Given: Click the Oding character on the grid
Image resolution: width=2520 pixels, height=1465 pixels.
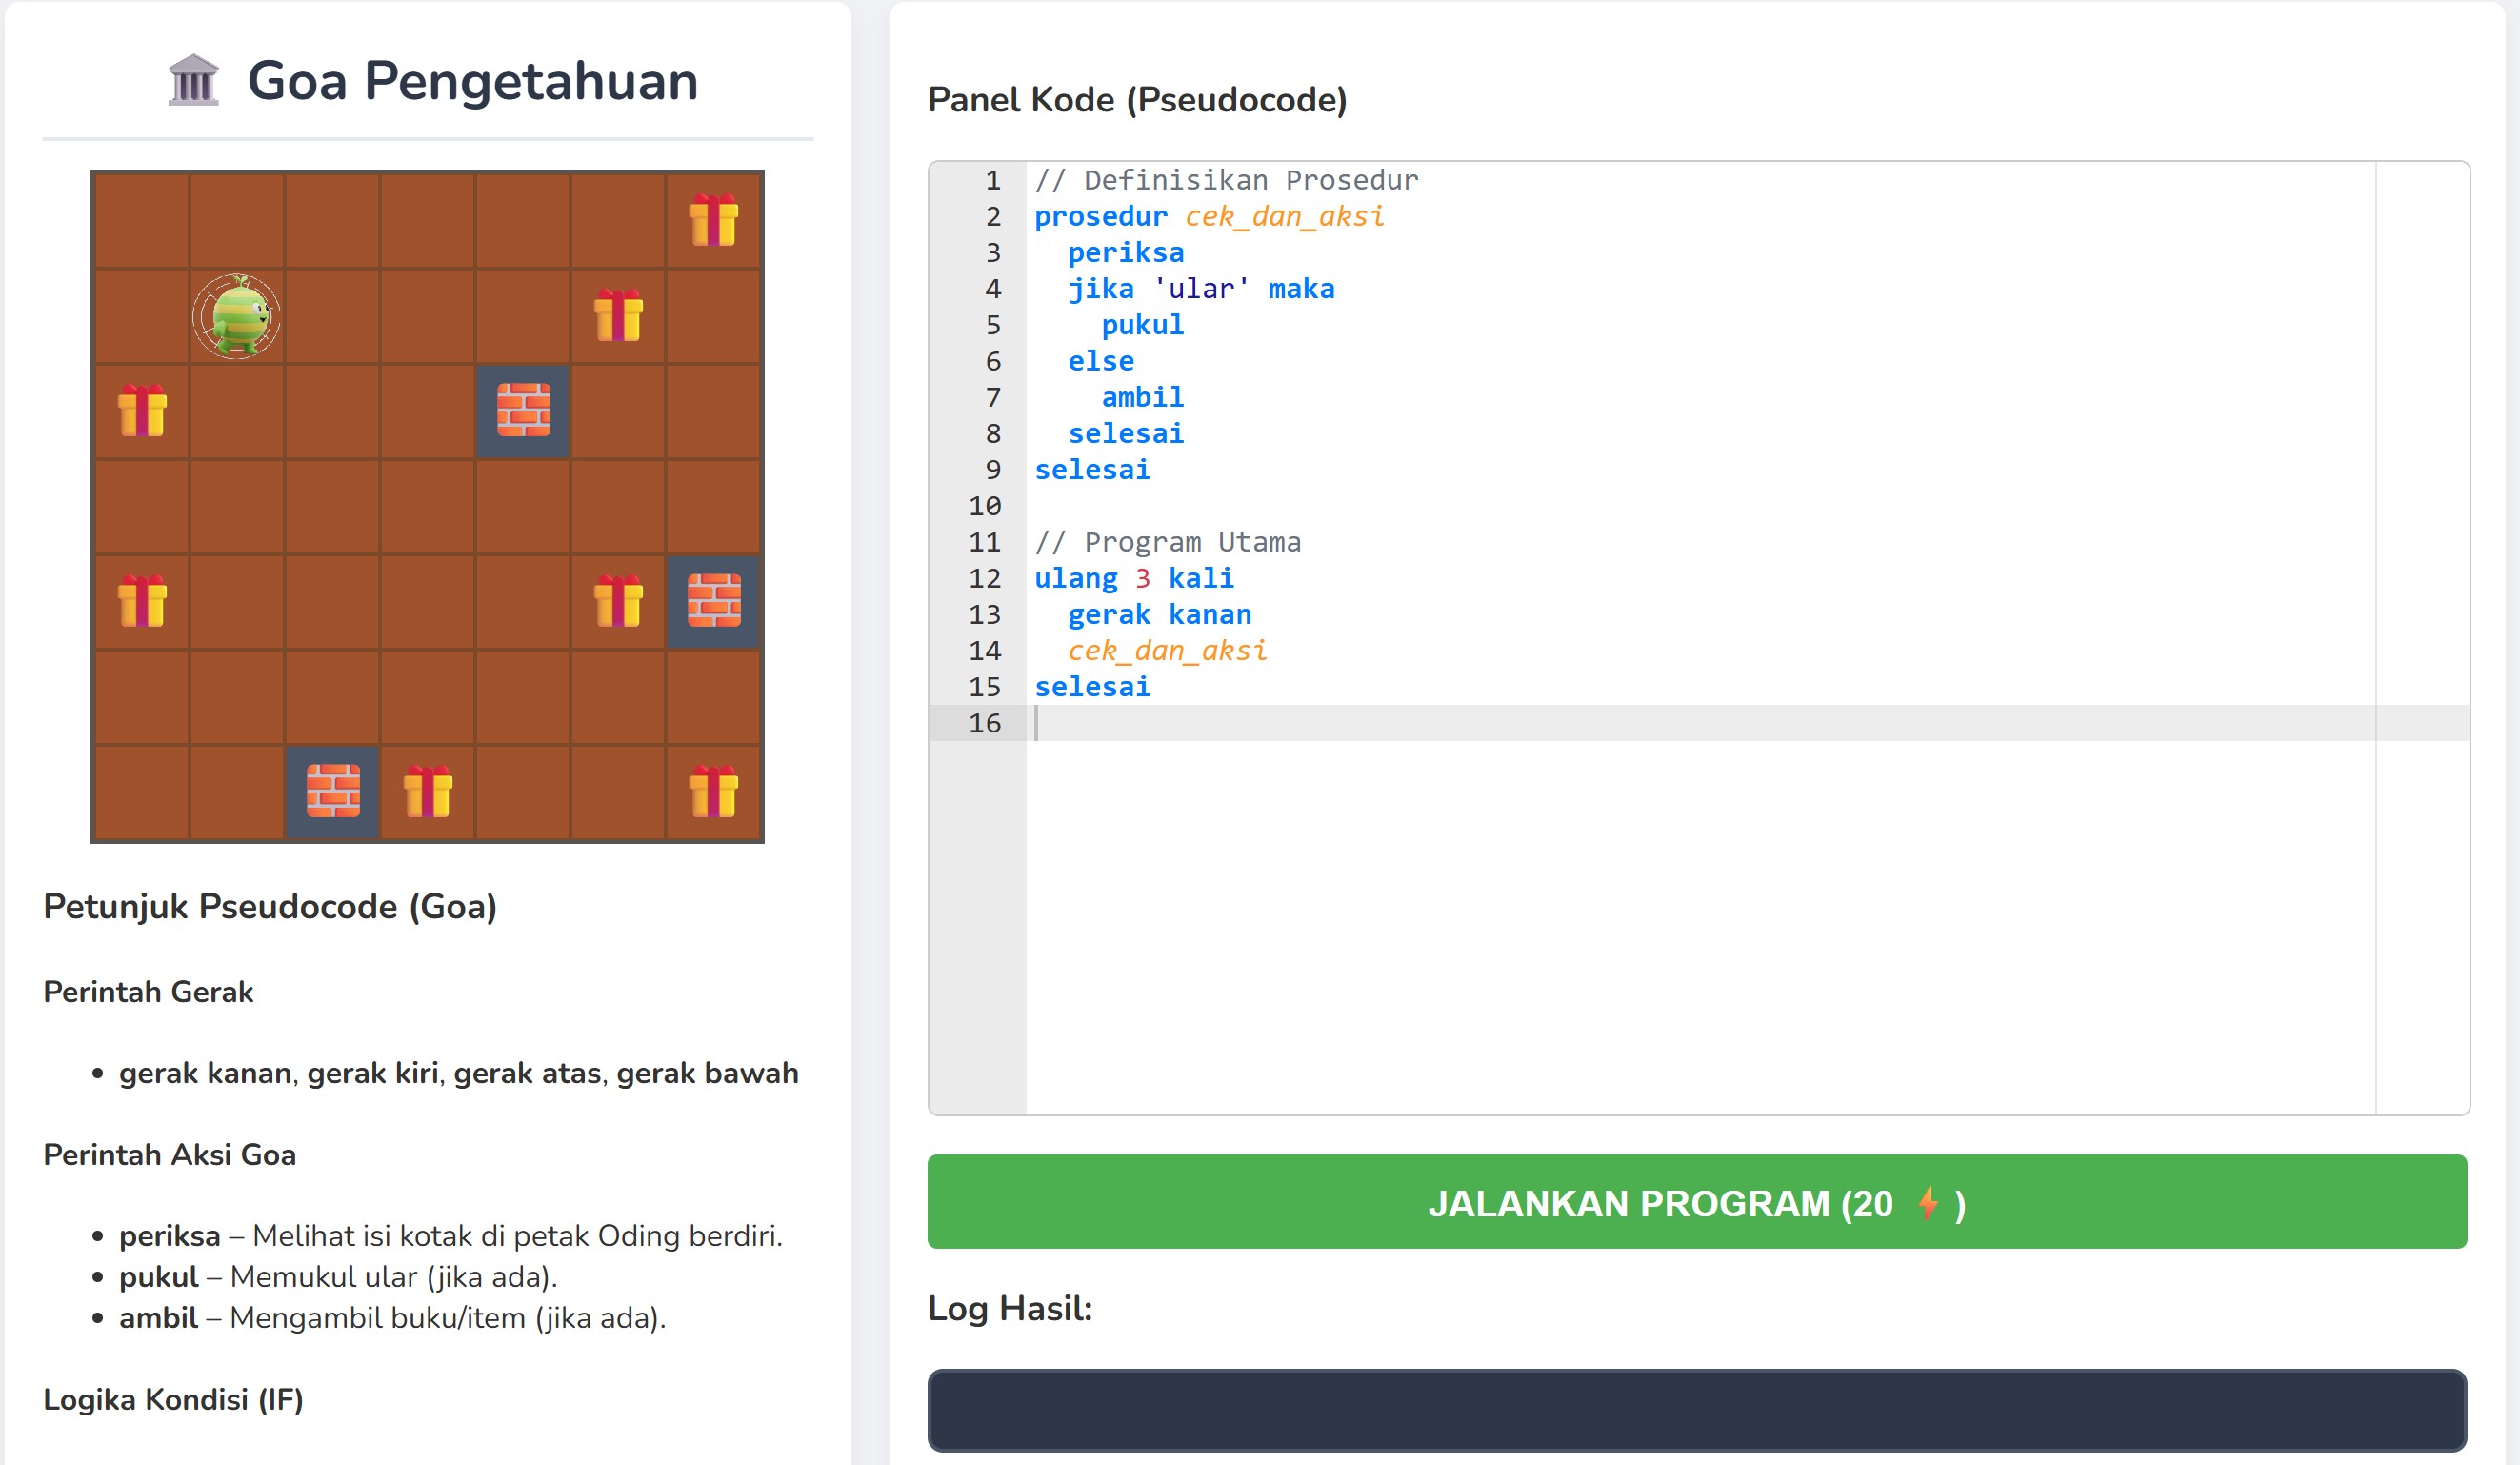Looking at the screenshot, I should pos(237,316).
